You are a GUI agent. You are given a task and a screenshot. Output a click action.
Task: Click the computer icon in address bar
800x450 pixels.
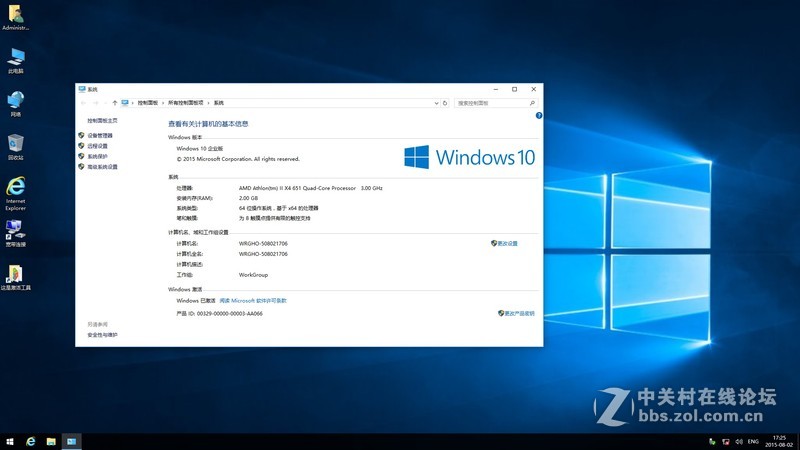point(125,103)
